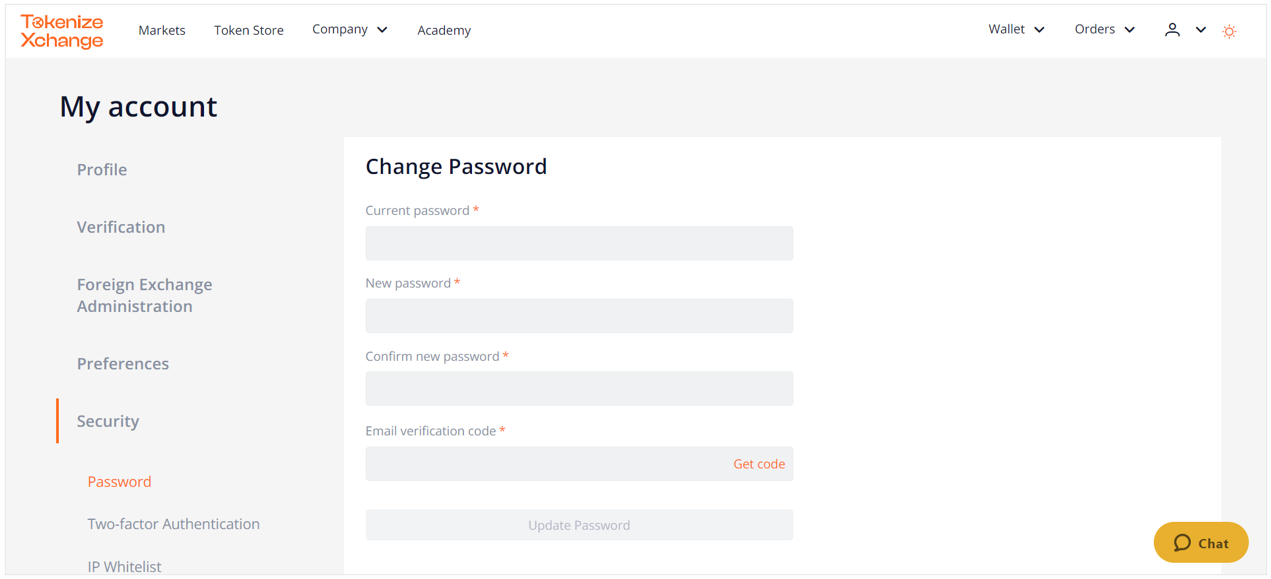The width and height of the screenshot is (1271, 579).
Task: Visit the Academy section
Action: tap(444, 30)
